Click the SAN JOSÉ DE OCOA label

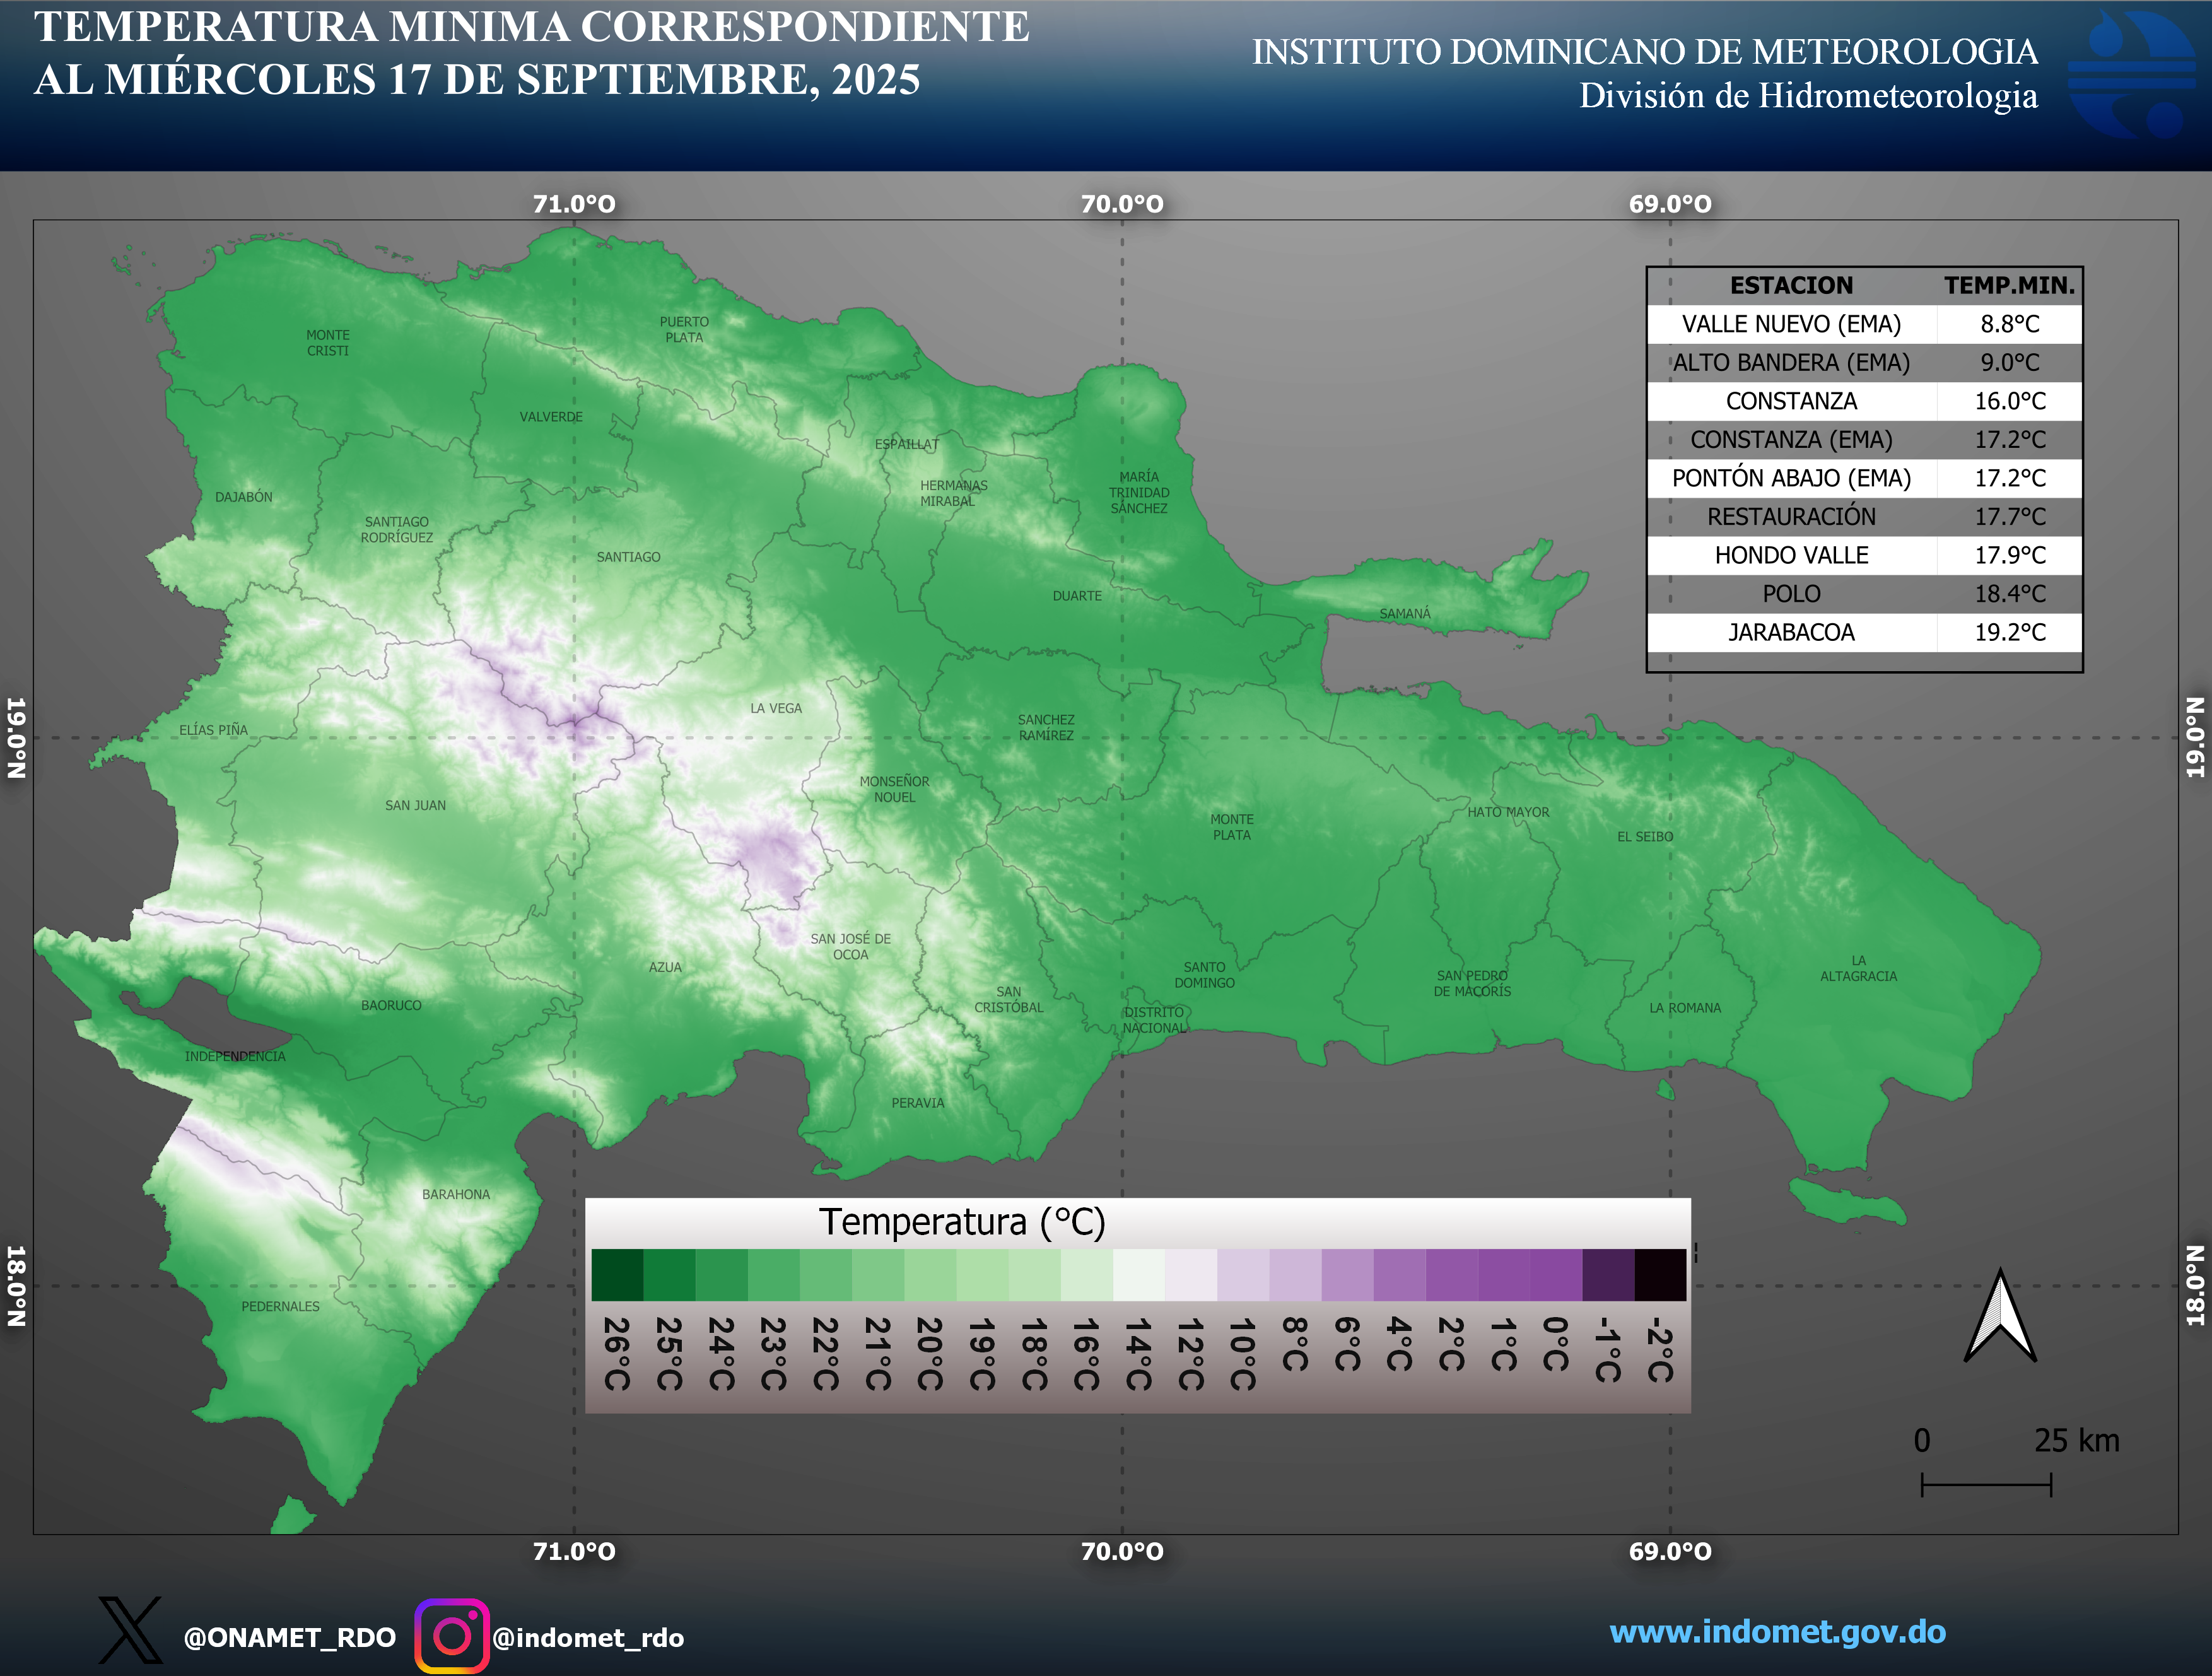click(x=850, y=947)
